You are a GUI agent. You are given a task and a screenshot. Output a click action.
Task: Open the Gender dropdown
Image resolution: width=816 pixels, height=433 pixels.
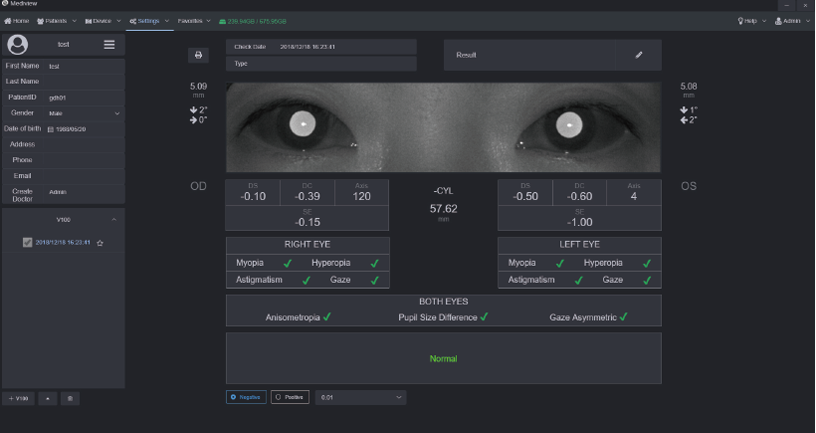click(x=83, y=113)
